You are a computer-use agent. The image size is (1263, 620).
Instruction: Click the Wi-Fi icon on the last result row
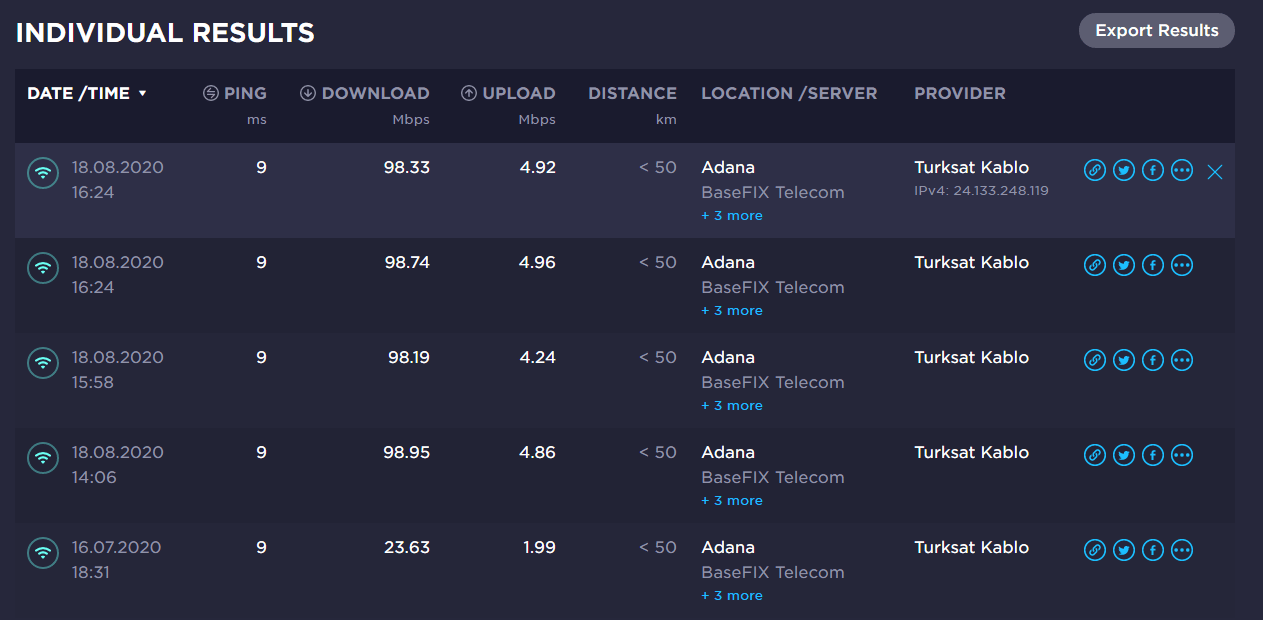pos(42,552)
